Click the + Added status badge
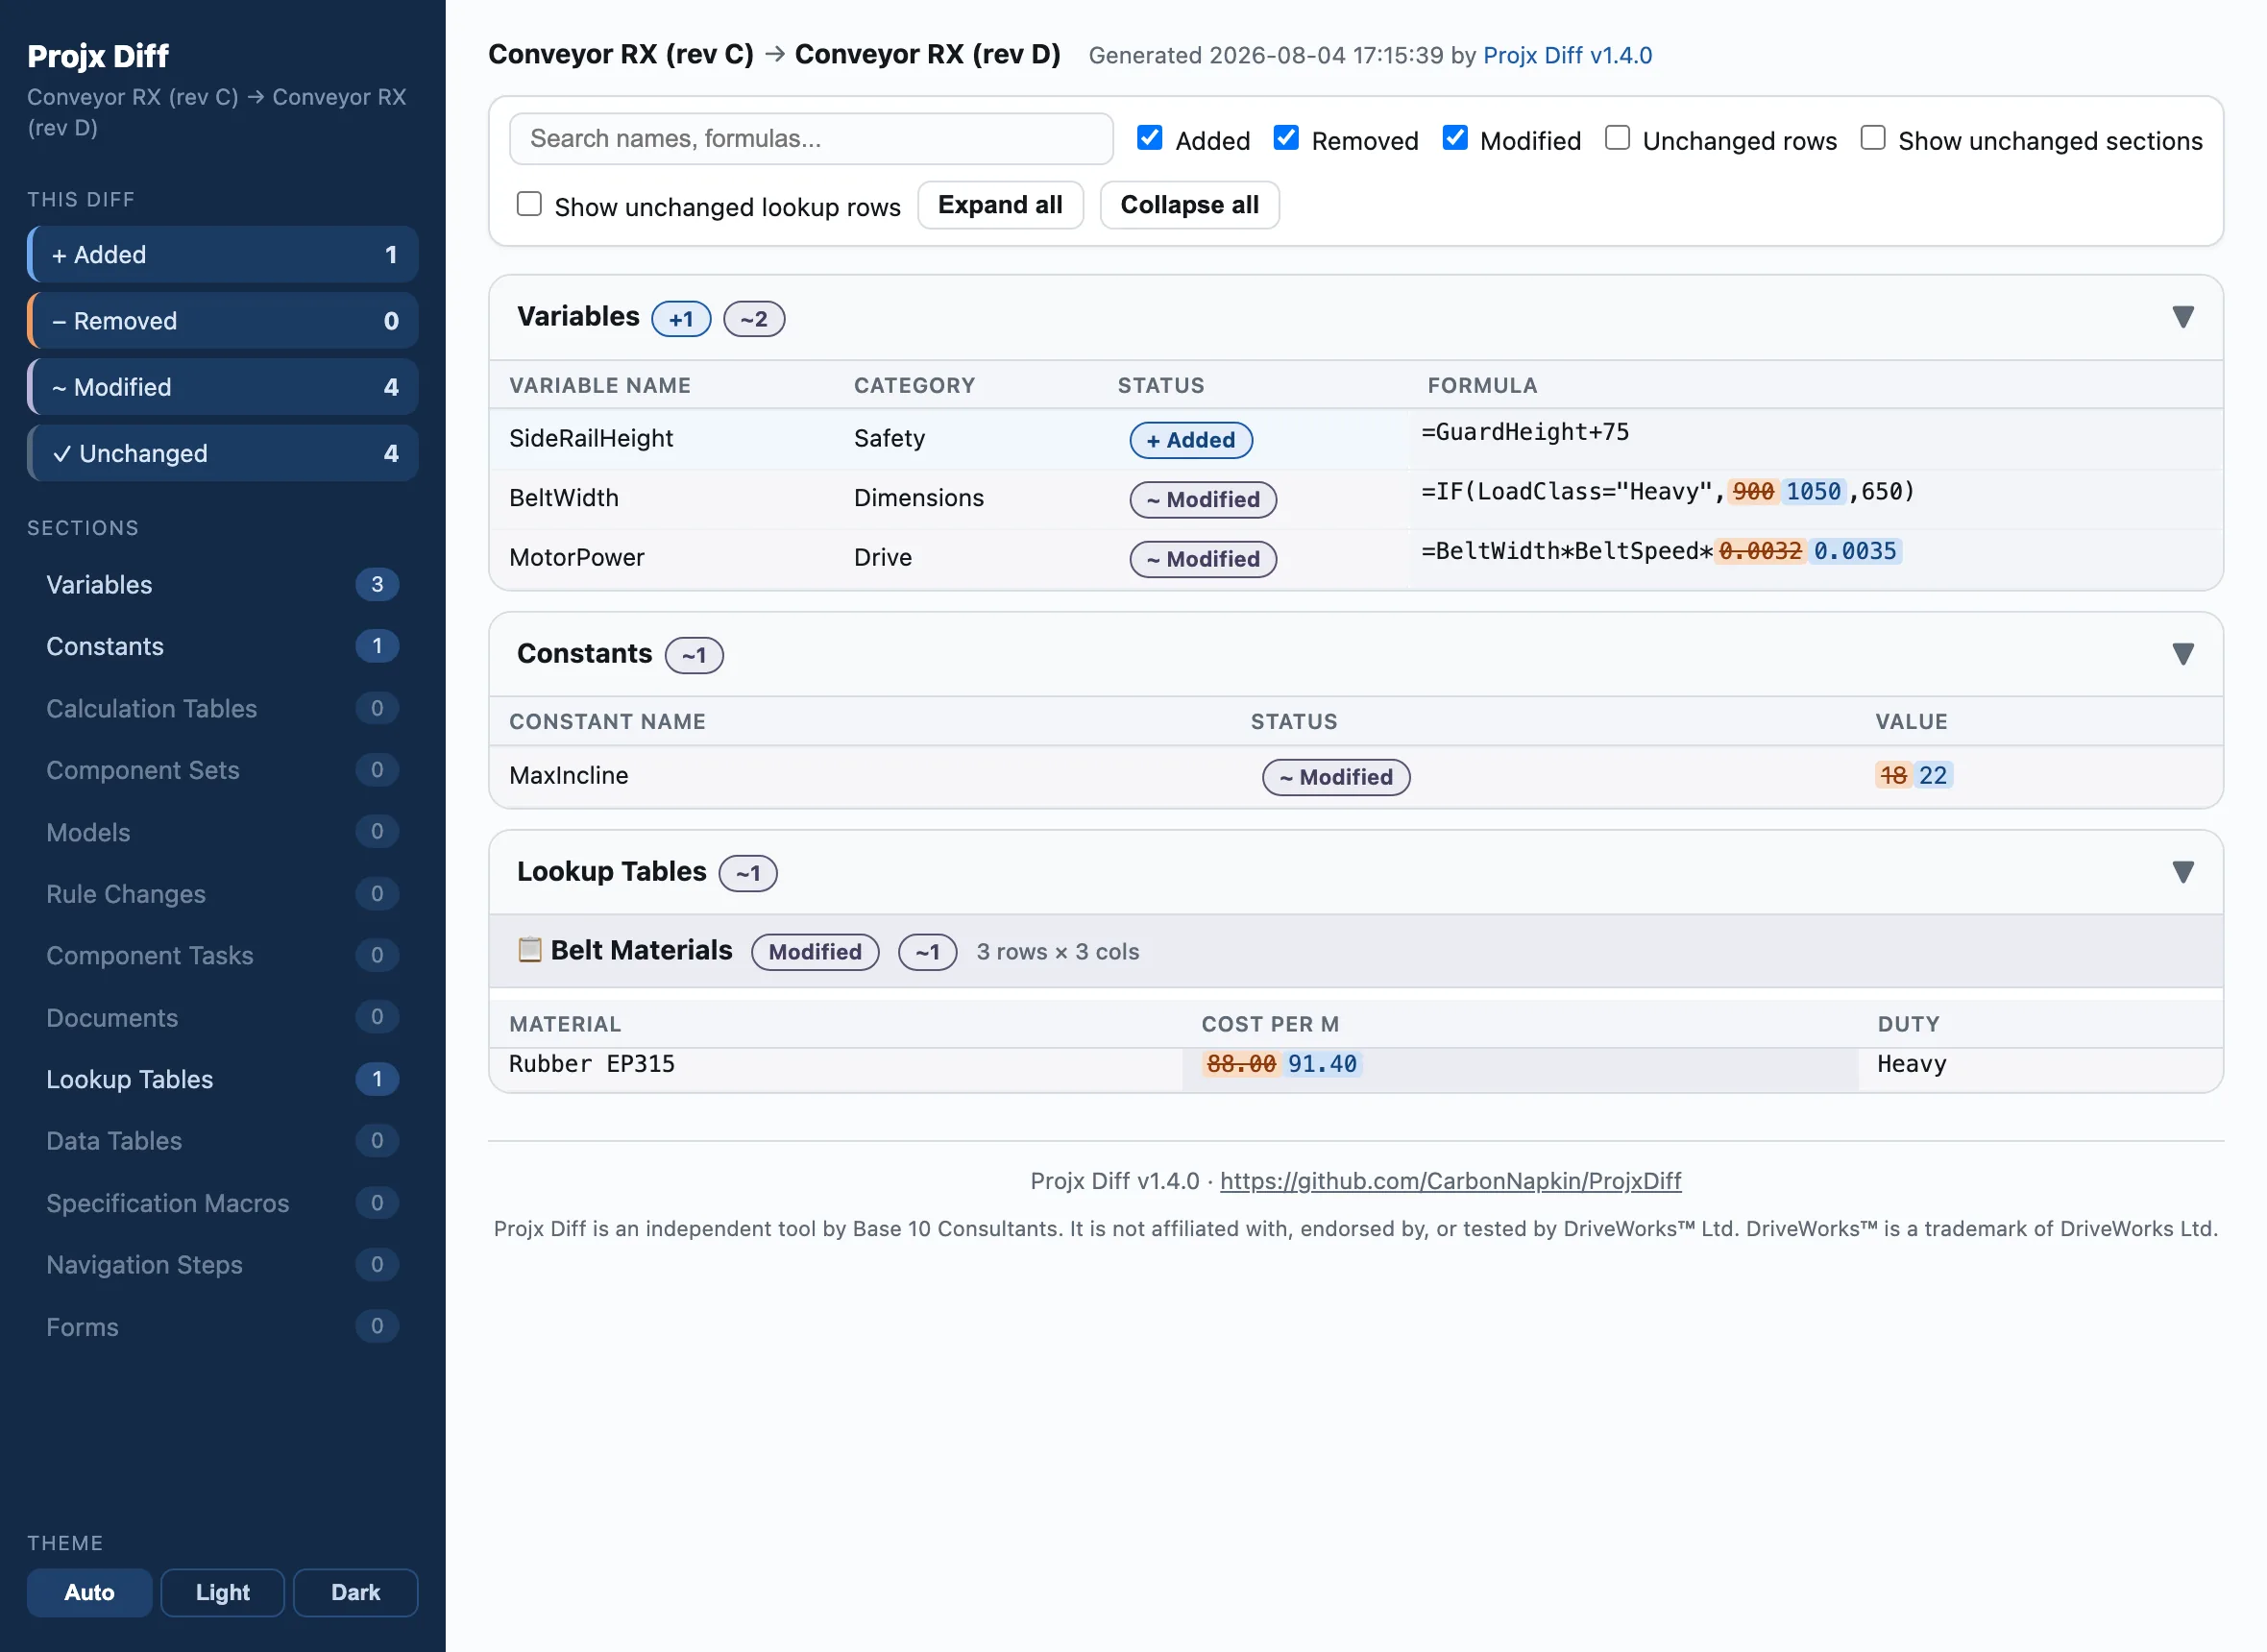This screenshot has width=2267, height=1652. [x=1190, y=440]
